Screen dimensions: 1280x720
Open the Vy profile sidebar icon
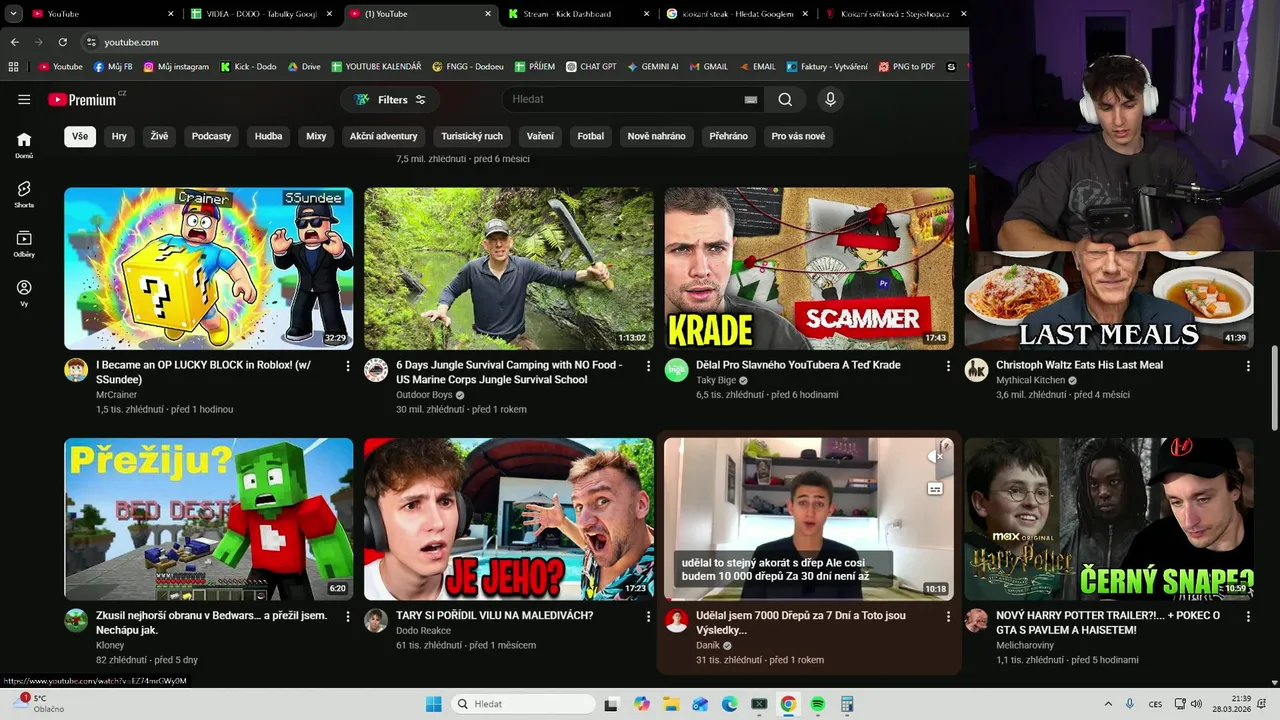(x=24, y=293)
